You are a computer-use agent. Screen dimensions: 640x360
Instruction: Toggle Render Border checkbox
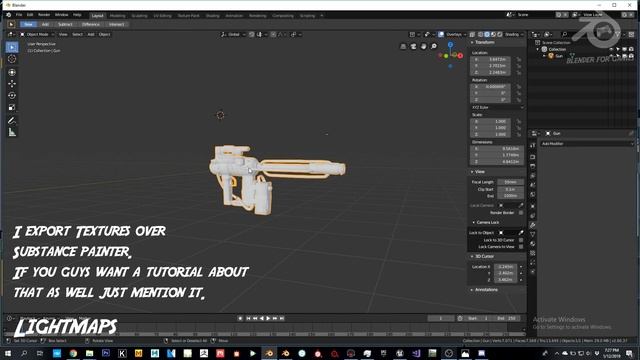(521, 213)
